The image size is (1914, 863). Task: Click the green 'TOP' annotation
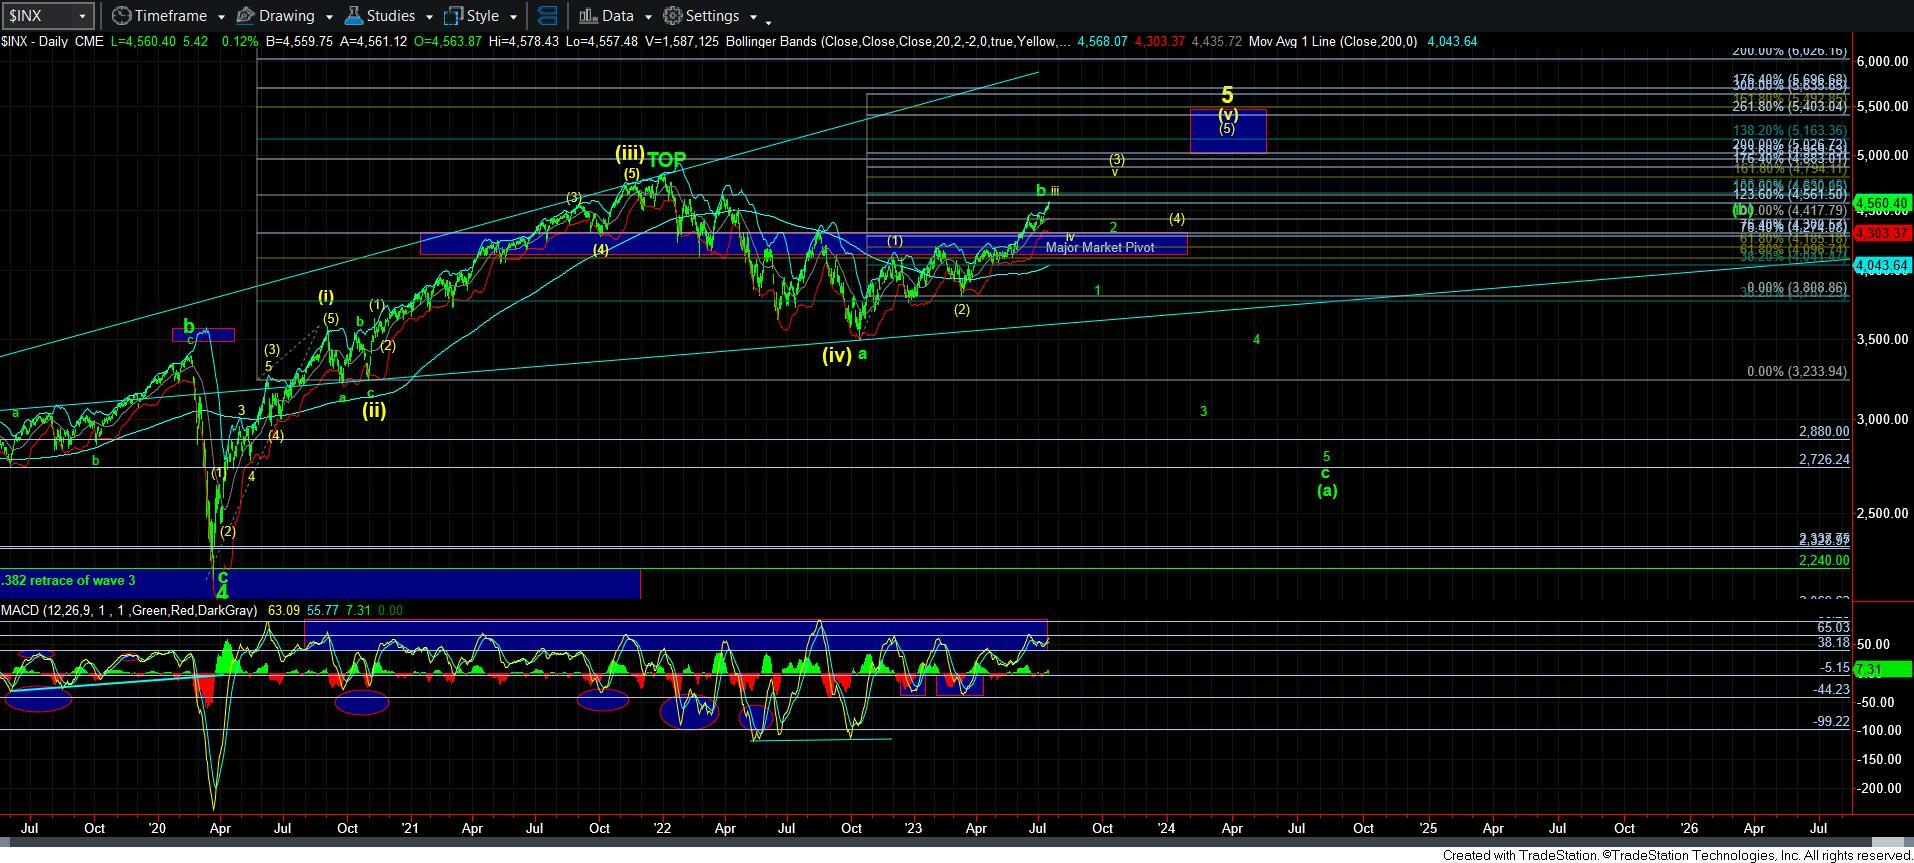pyautogui.click(x=666, y=160)
